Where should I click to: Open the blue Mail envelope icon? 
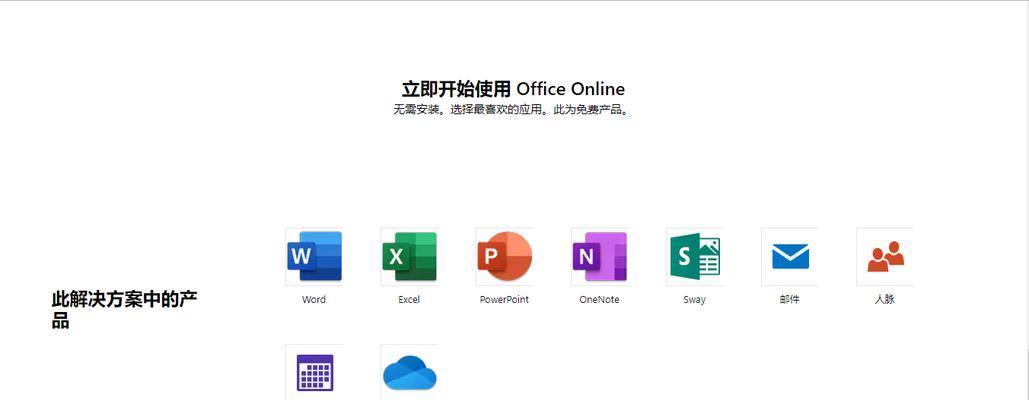click(x=789, y=257)
